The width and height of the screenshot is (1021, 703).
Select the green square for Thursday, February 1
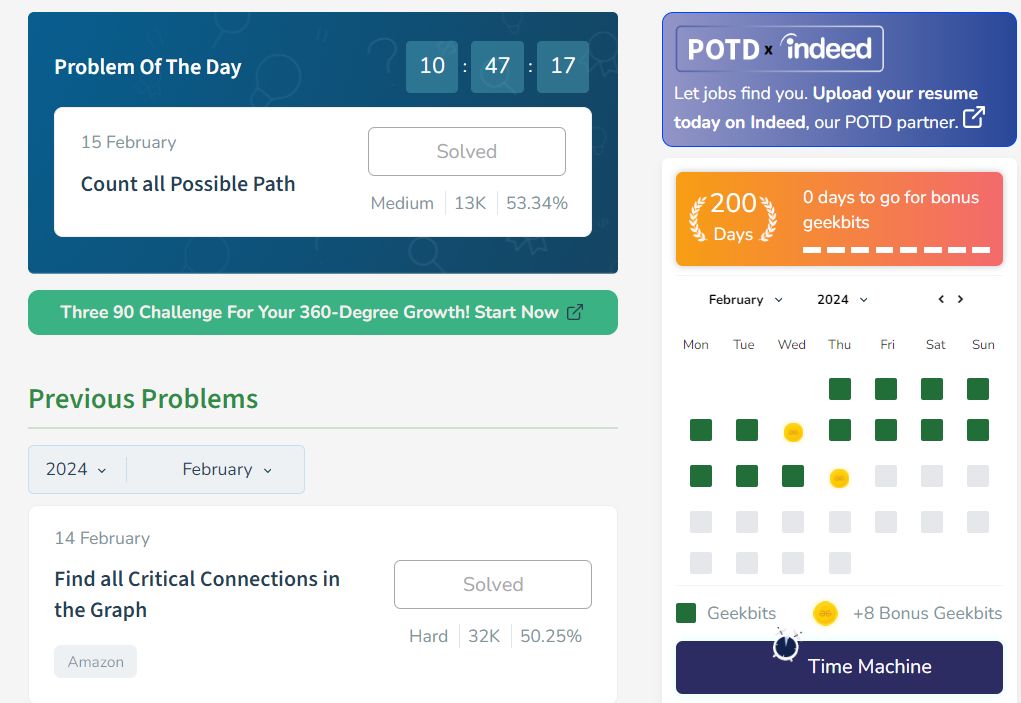pyautogui.click(x=839, y=389)
